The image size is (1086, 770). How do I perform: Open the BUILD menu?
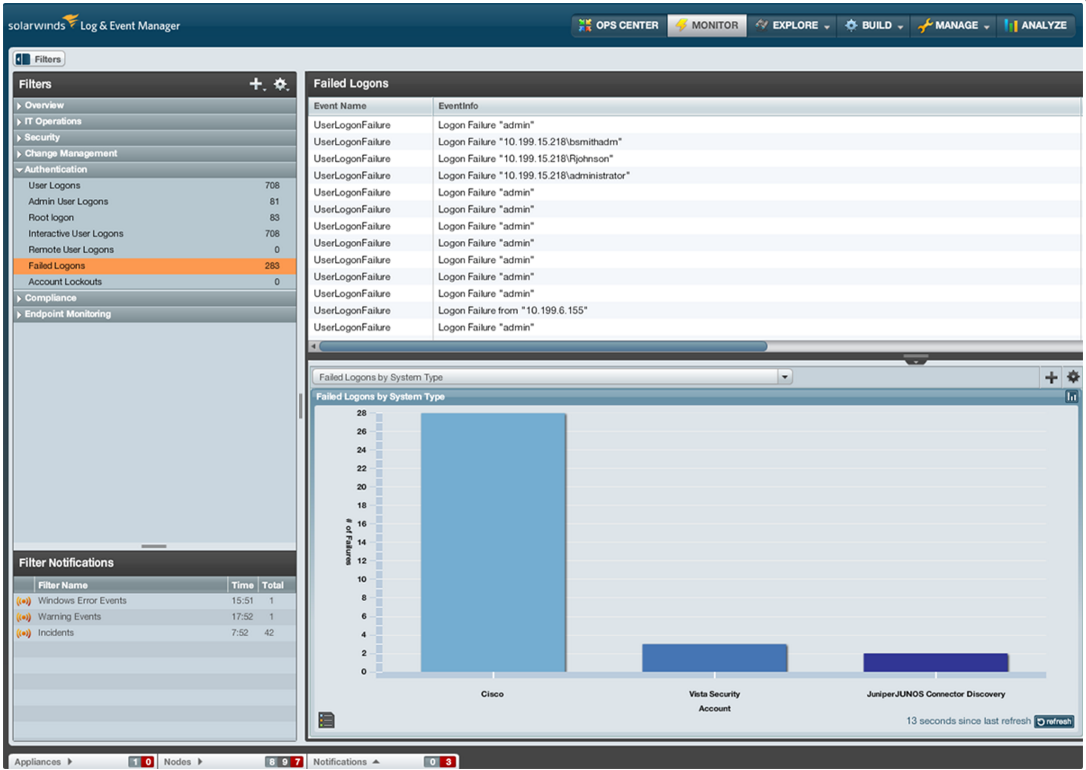coord(873,26)
